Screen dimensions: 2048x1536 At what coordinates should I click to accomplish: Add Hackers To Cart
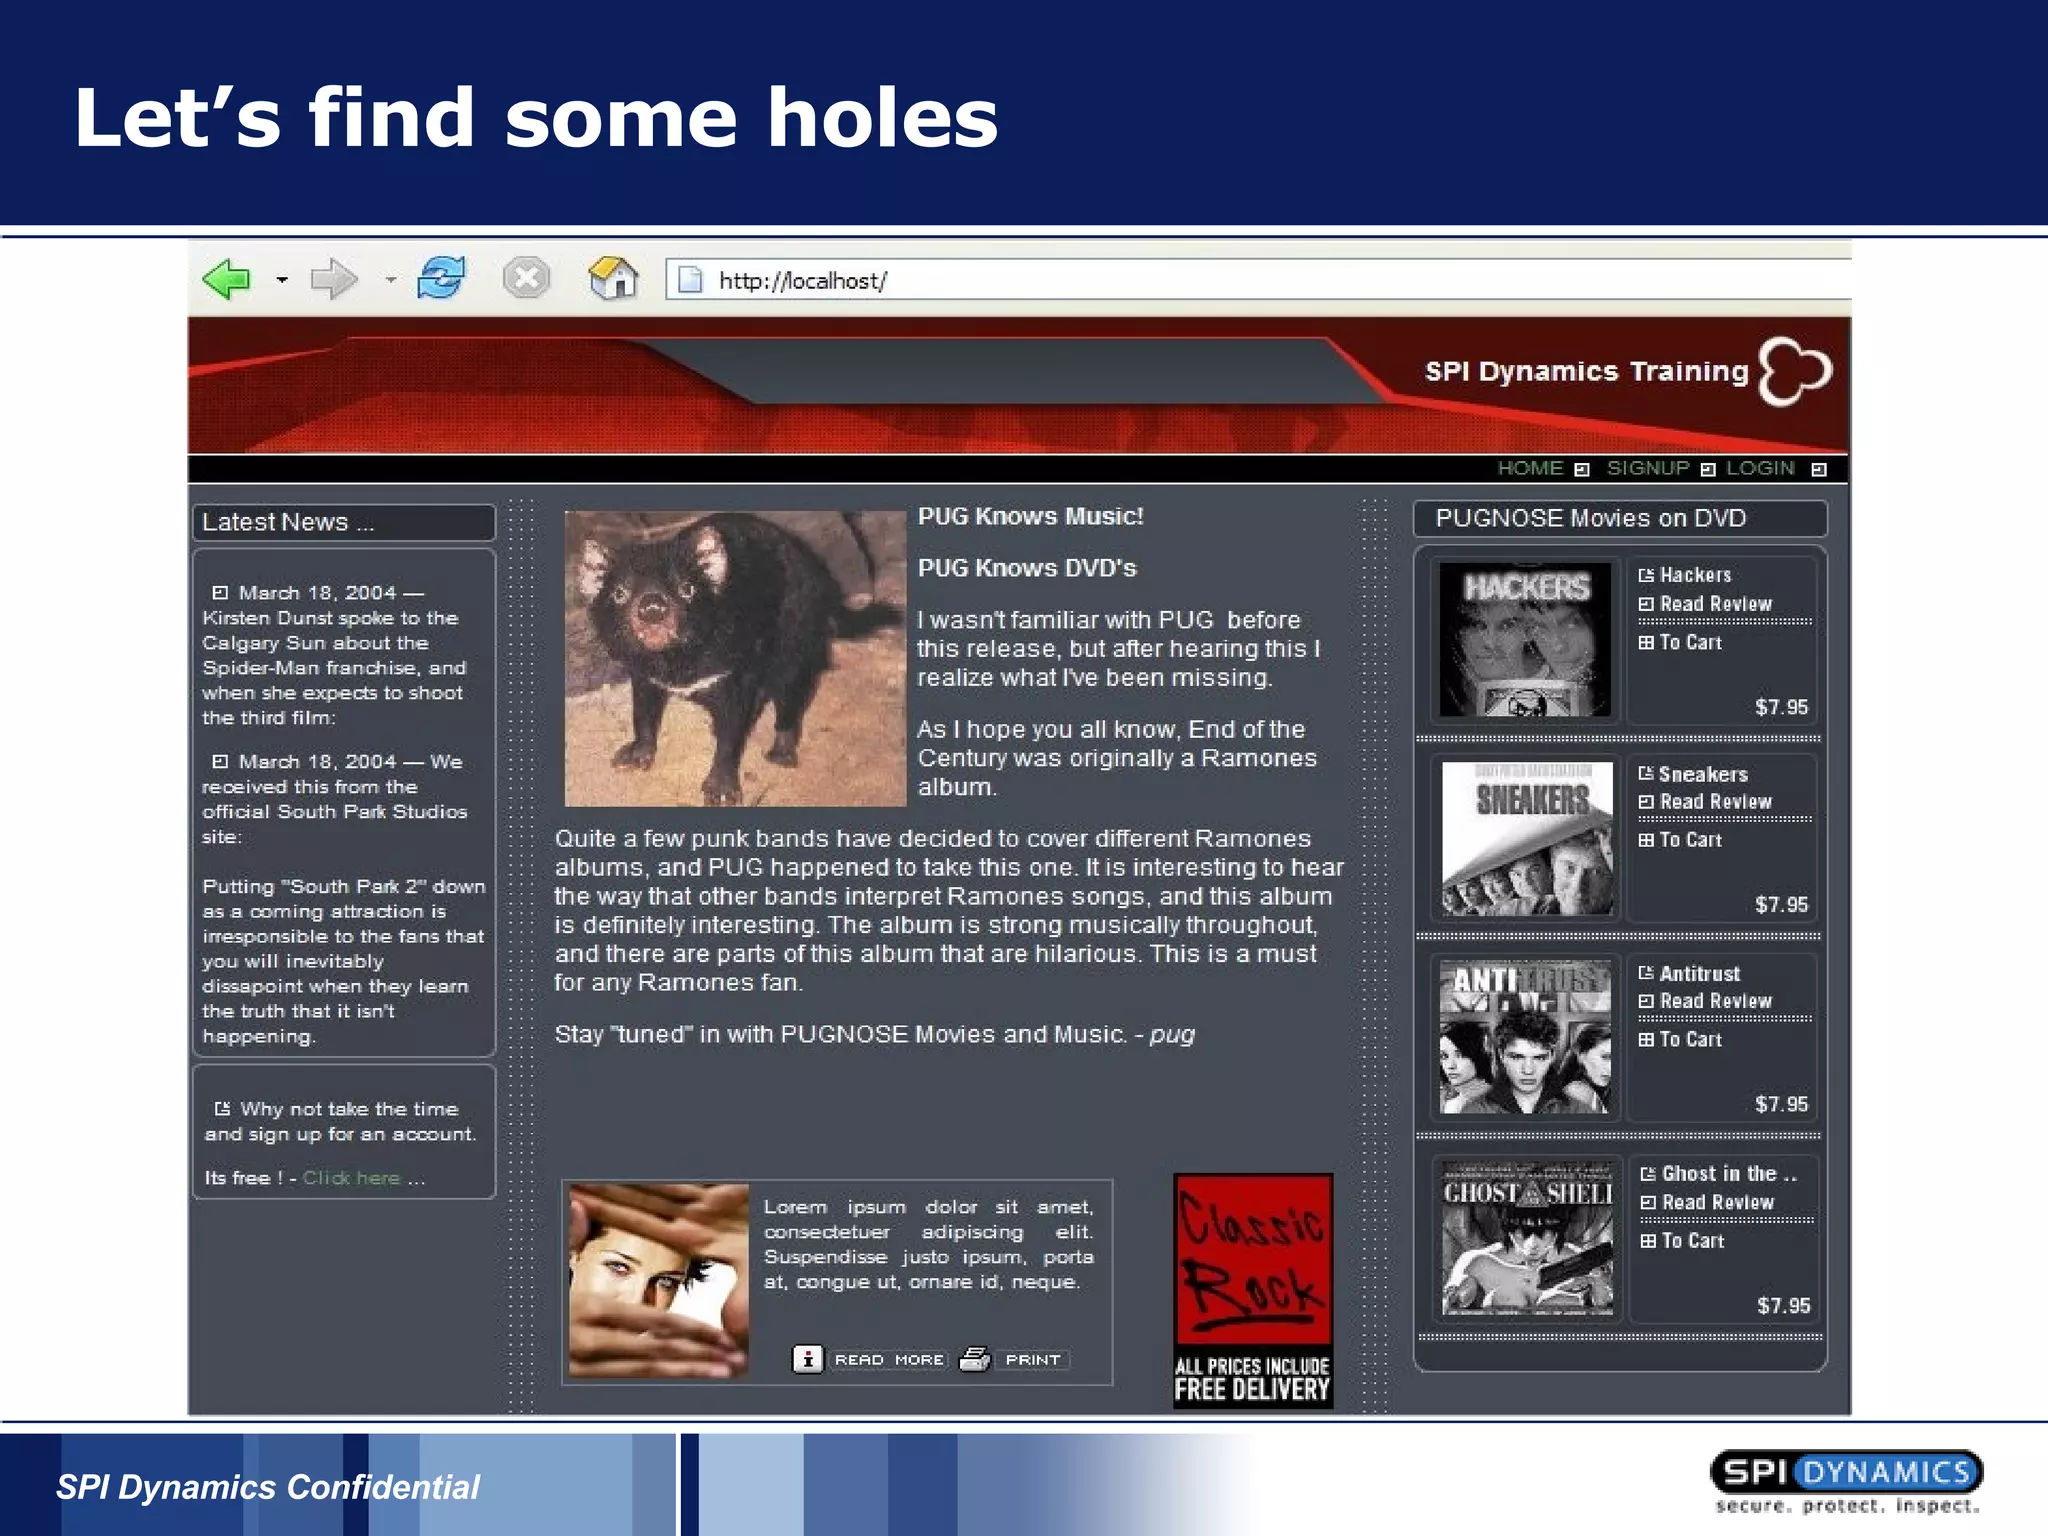point(1690,642)
